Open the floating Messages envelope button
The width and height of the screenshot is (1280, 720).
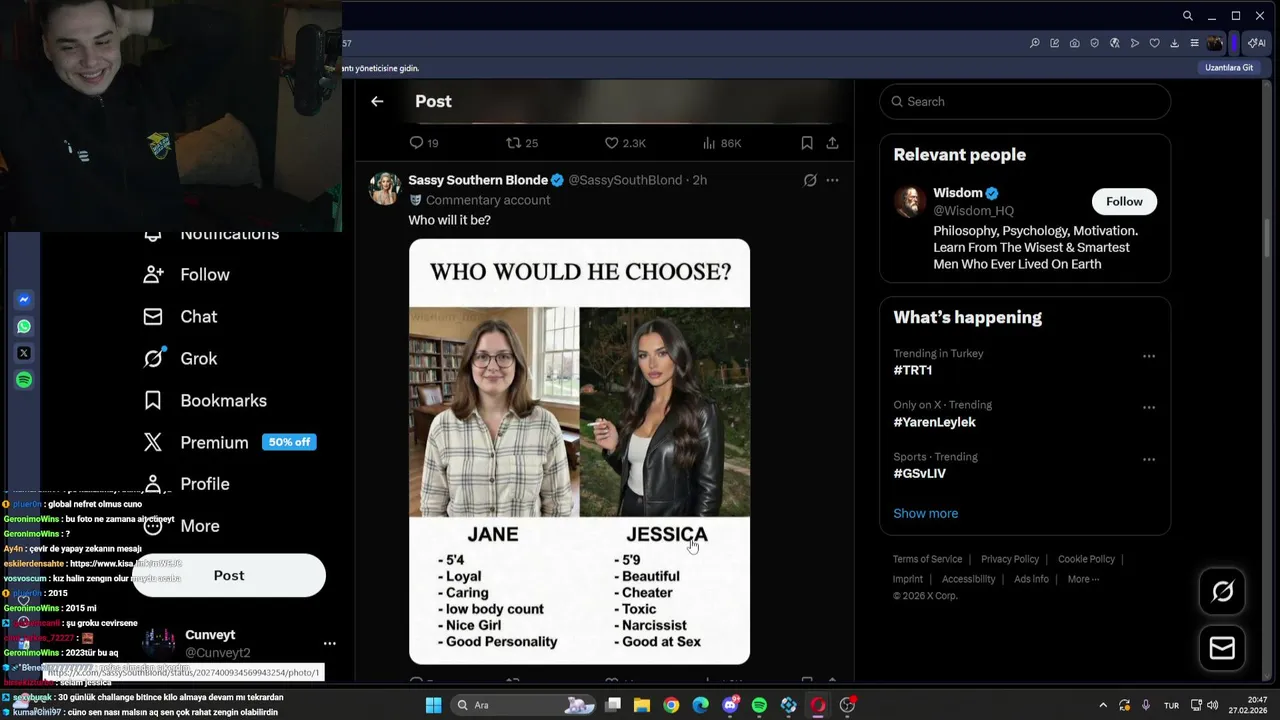tap(1222, 648)
